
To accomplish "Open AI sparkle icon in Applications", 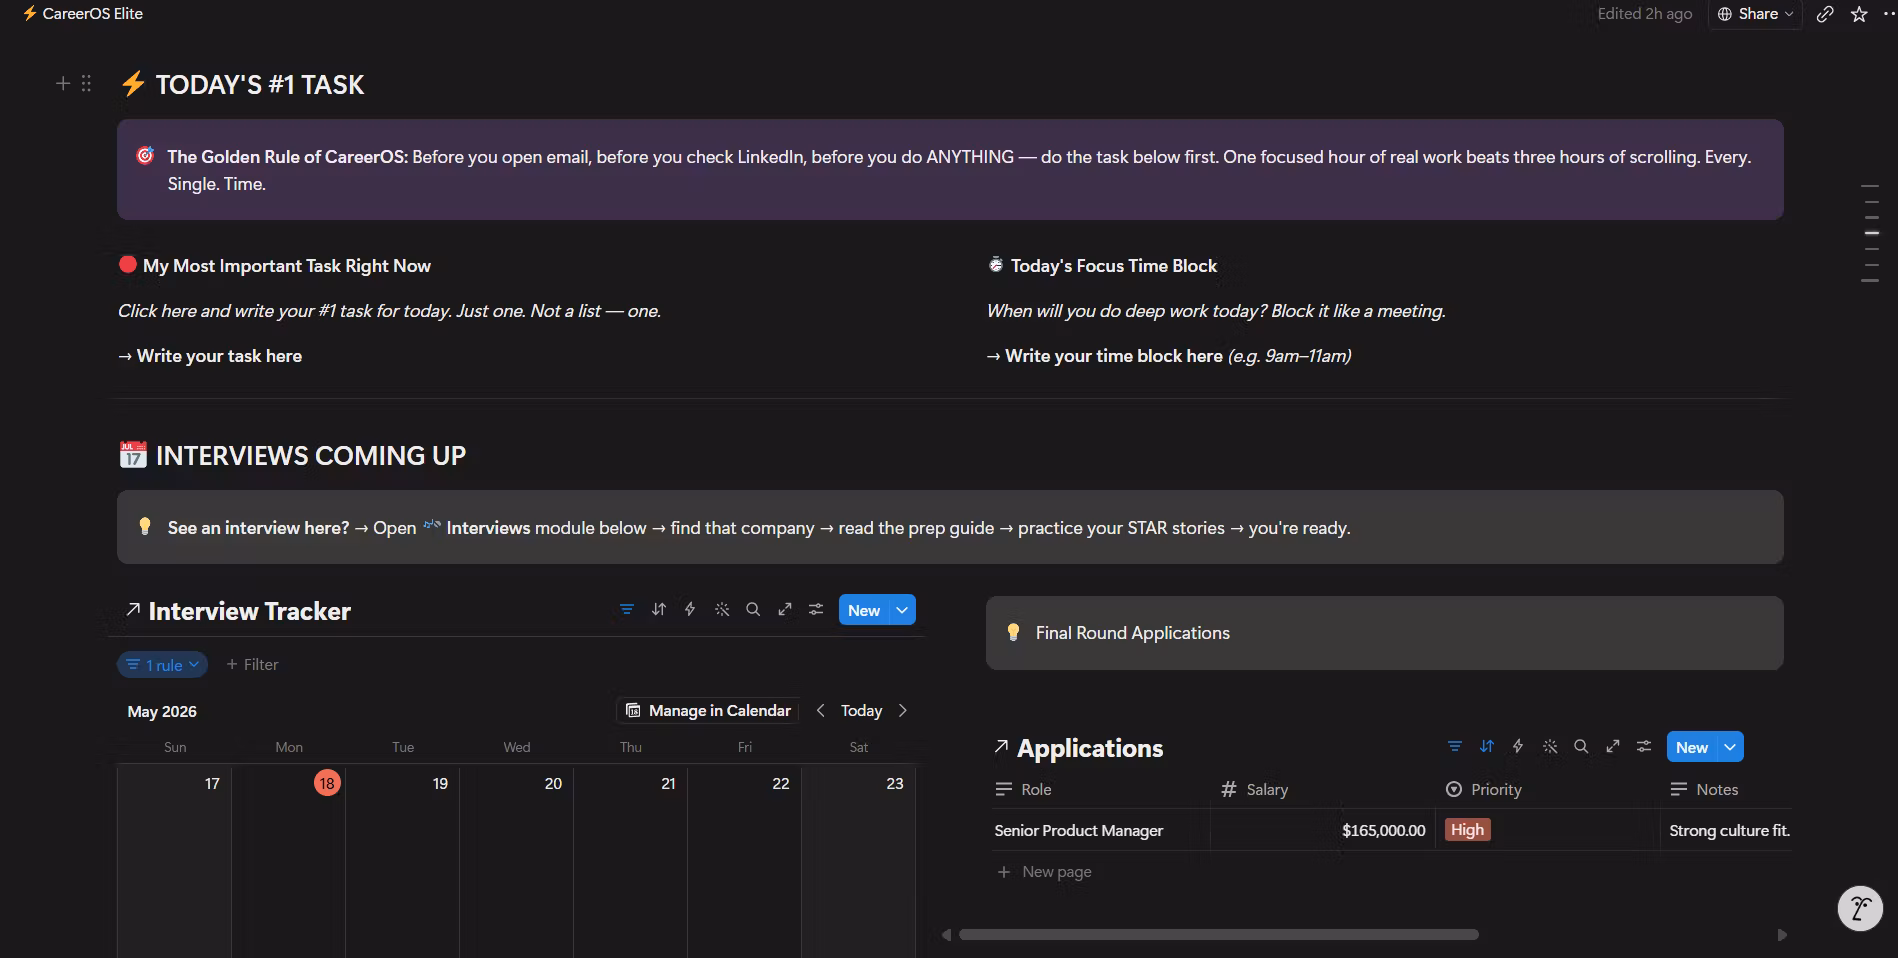I will click(x=1550, y=747).
